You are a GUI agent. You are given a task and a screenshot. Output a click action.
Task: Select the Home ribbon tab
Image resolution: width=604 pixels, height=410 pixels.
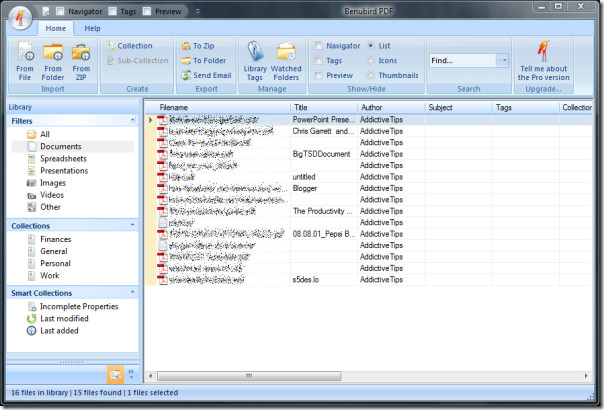pyautogui.click(x=55, y=28)
